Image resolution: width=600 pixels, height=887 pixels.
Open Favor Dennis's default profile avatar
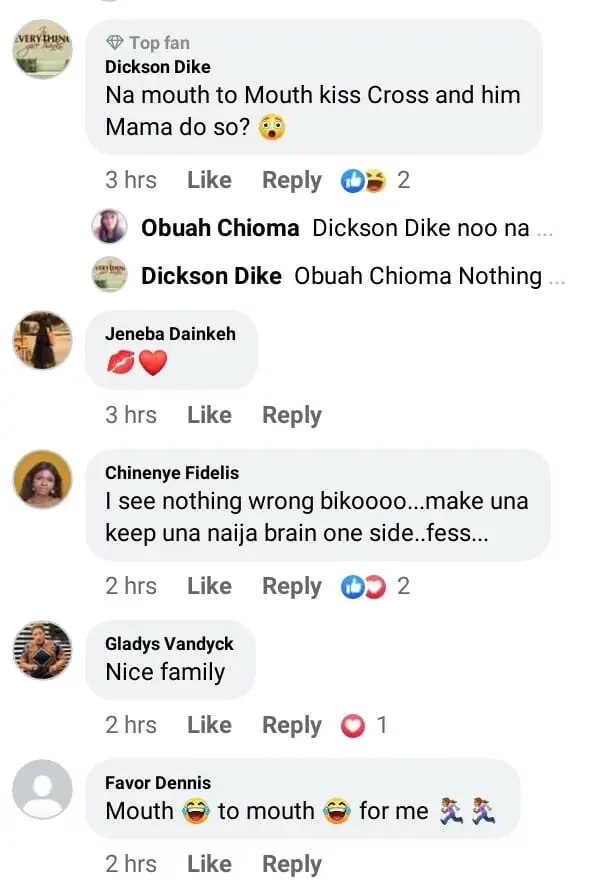pos(42,790)
